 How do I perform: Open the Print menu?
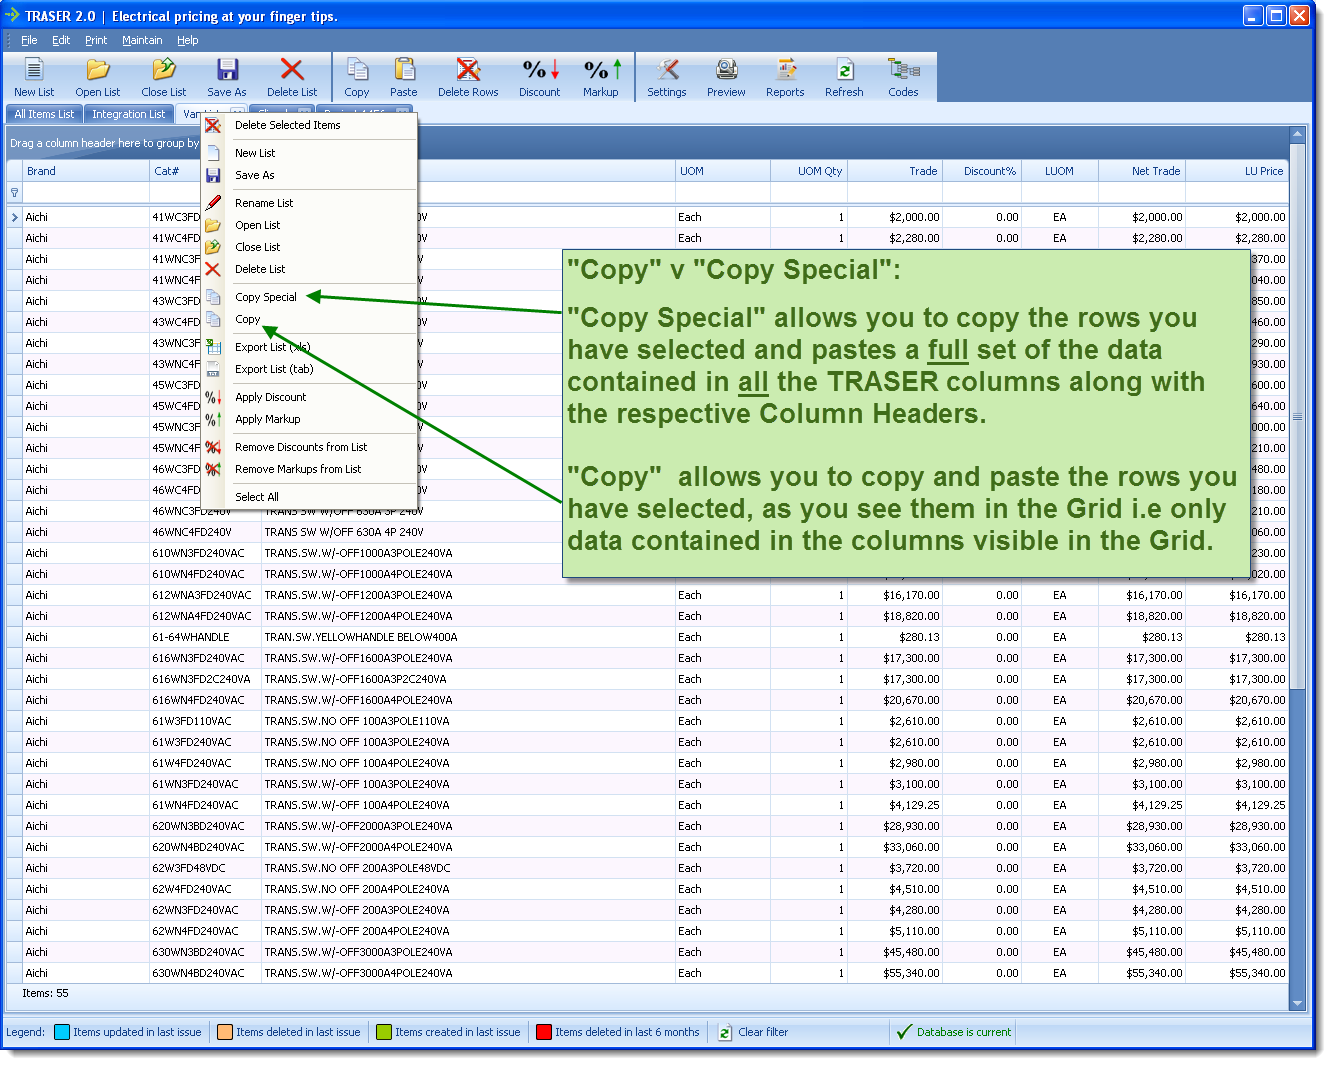96,40
